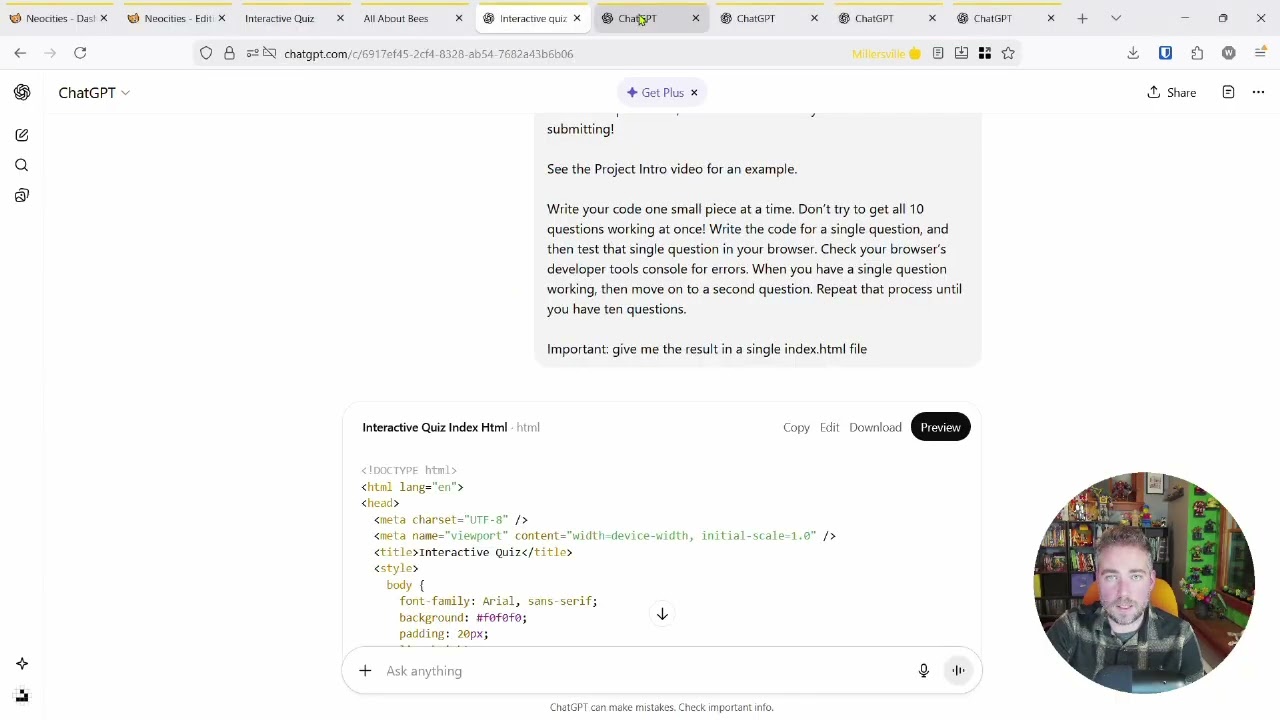Click the See the Project Intro video text
Screen dimensions: 1280x720
tap(672, 169)
